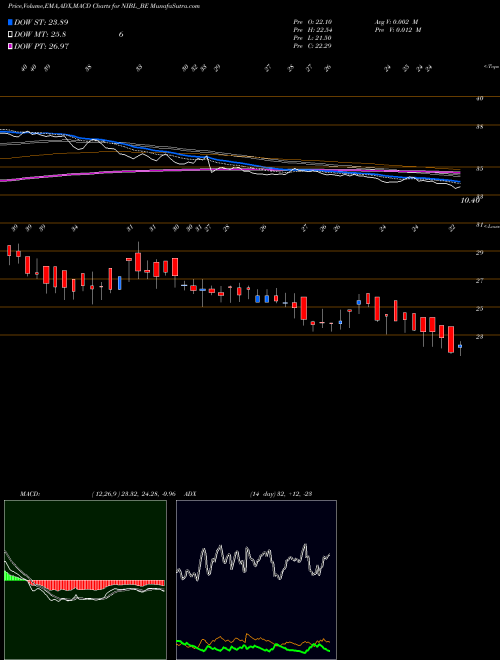Click the price axis label 23
Viewport: 500px width, 660px height.
(x=479, y=337)
